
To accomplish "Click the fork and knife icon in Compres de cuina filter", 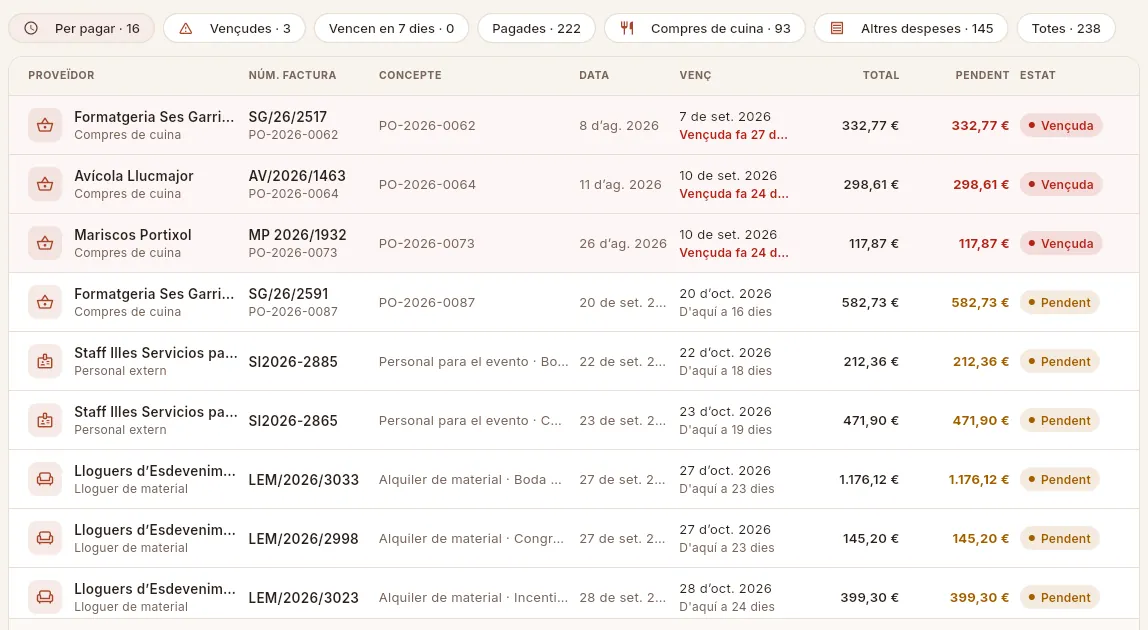I will 627,29.
